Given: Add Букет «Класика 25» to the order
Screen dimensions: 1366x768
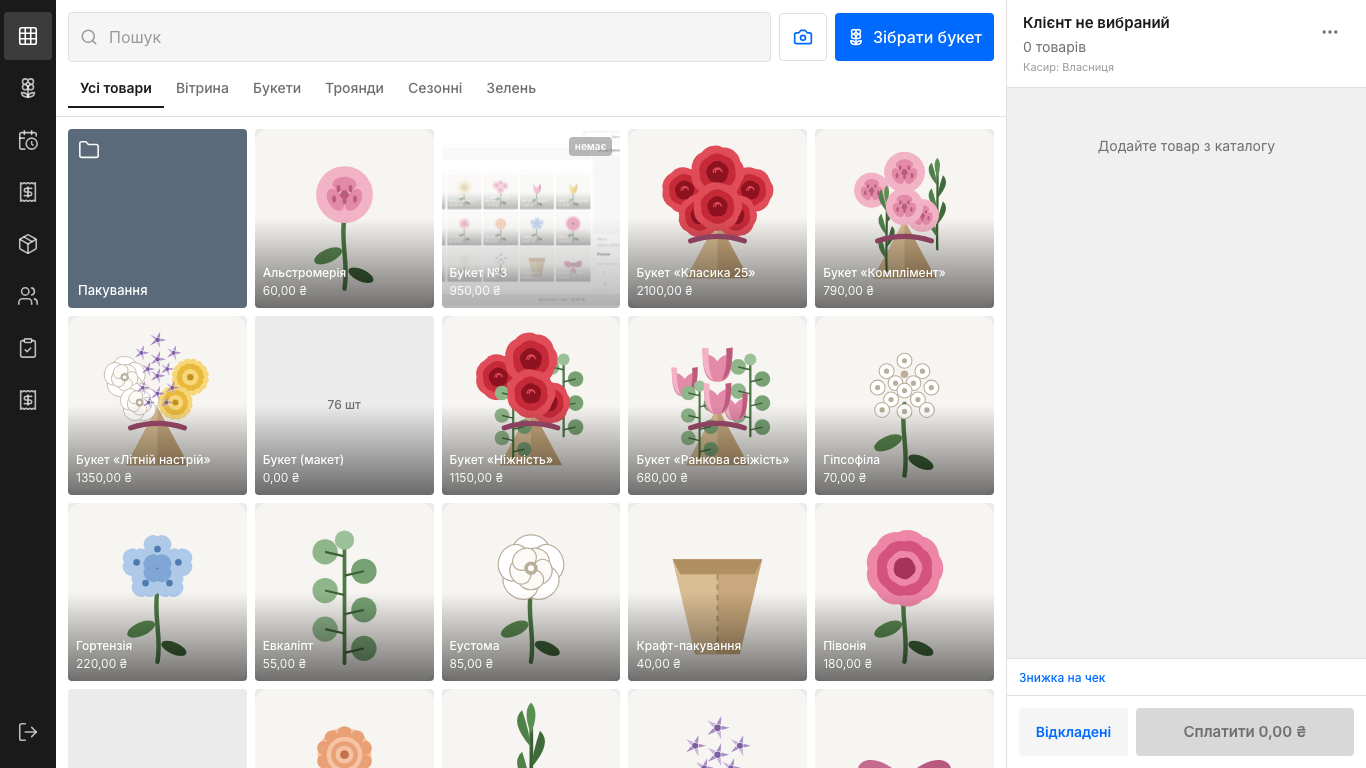Looking at the screenshot, I should coord(717,218).
